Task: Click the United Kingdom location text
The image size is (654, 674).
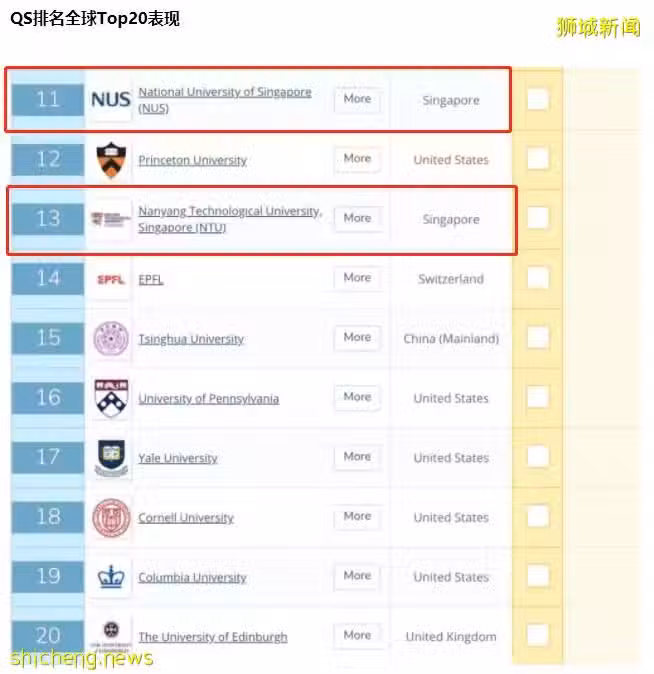Action: 451,637
